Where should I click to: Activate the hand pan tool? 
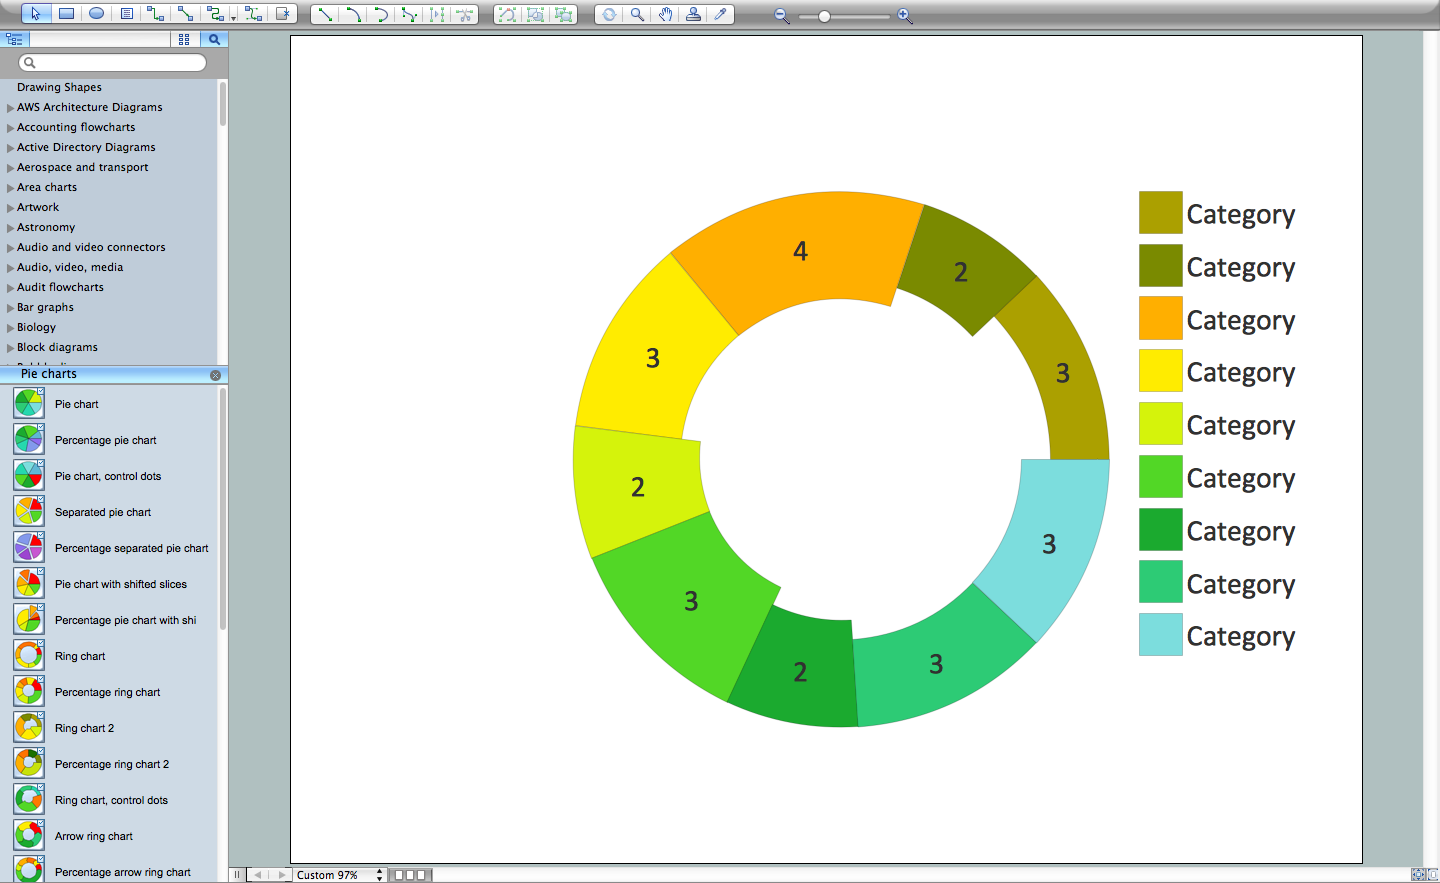[x=664, y=14]
